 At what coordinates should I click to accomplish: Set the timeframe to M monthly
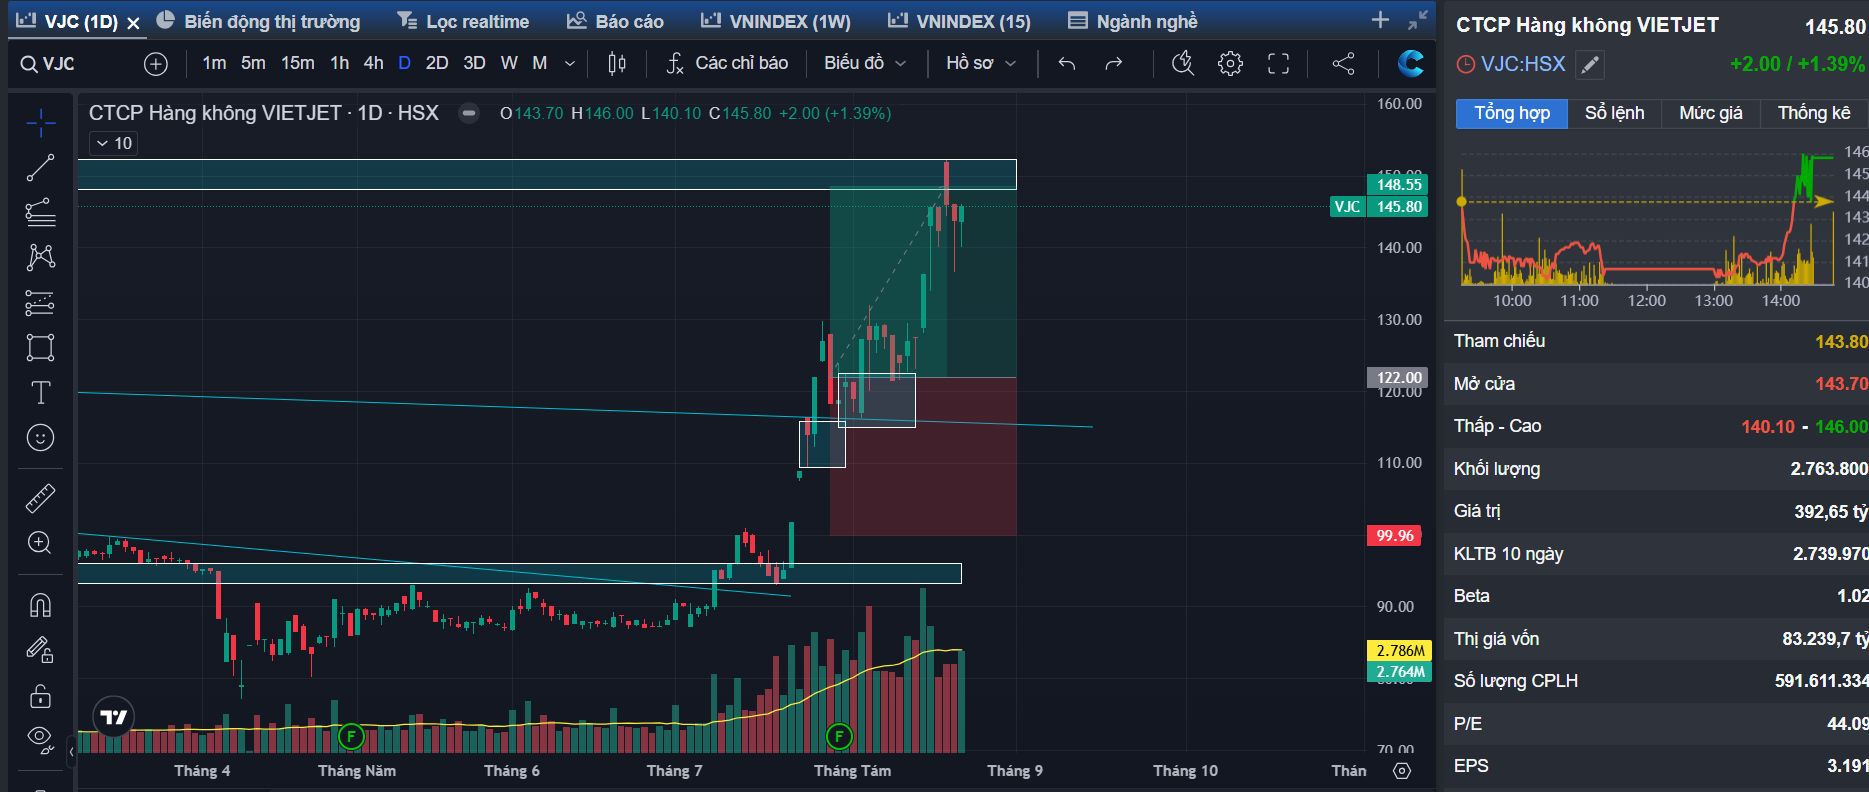tap(540, 63)
